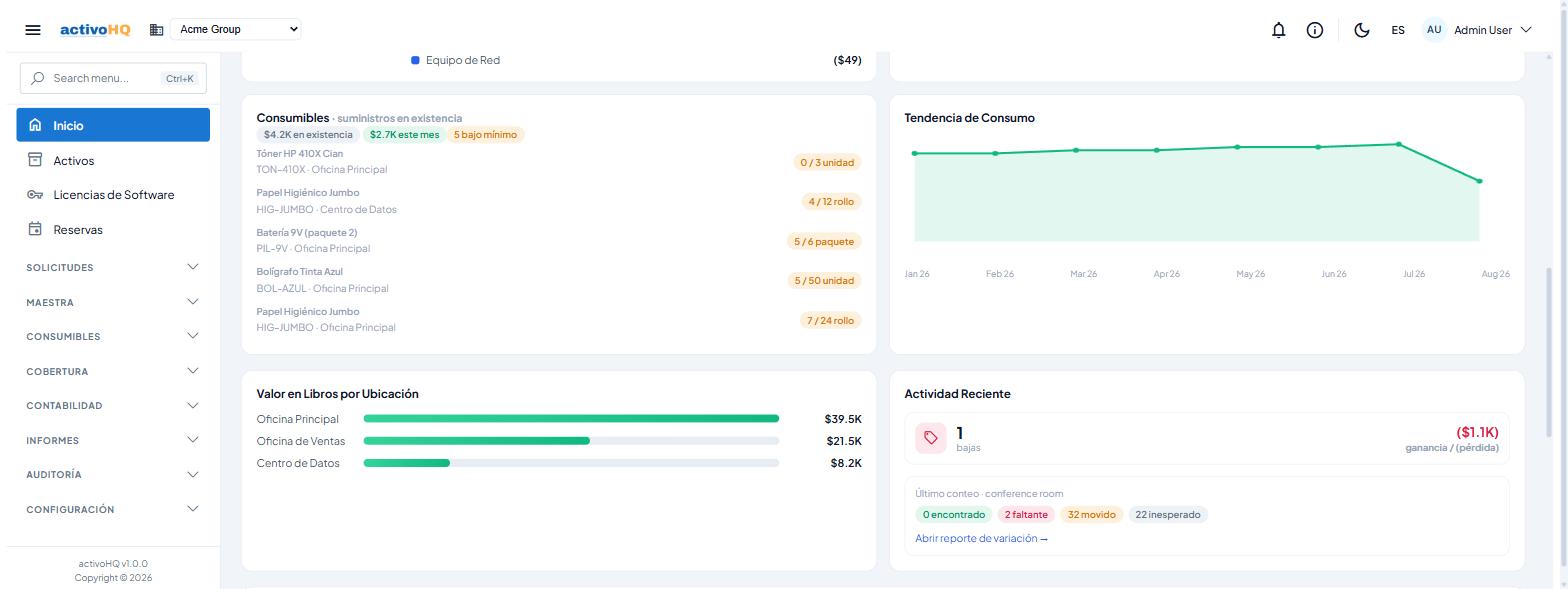Expand the CONSUMIBLES section

[113, 336]
